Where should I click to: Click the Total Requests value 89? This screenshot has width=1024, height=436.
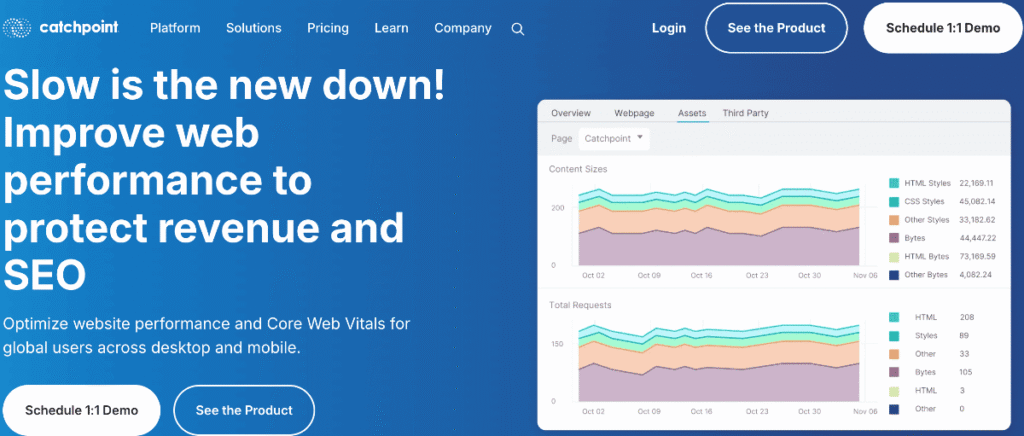[x=964, y=335]
